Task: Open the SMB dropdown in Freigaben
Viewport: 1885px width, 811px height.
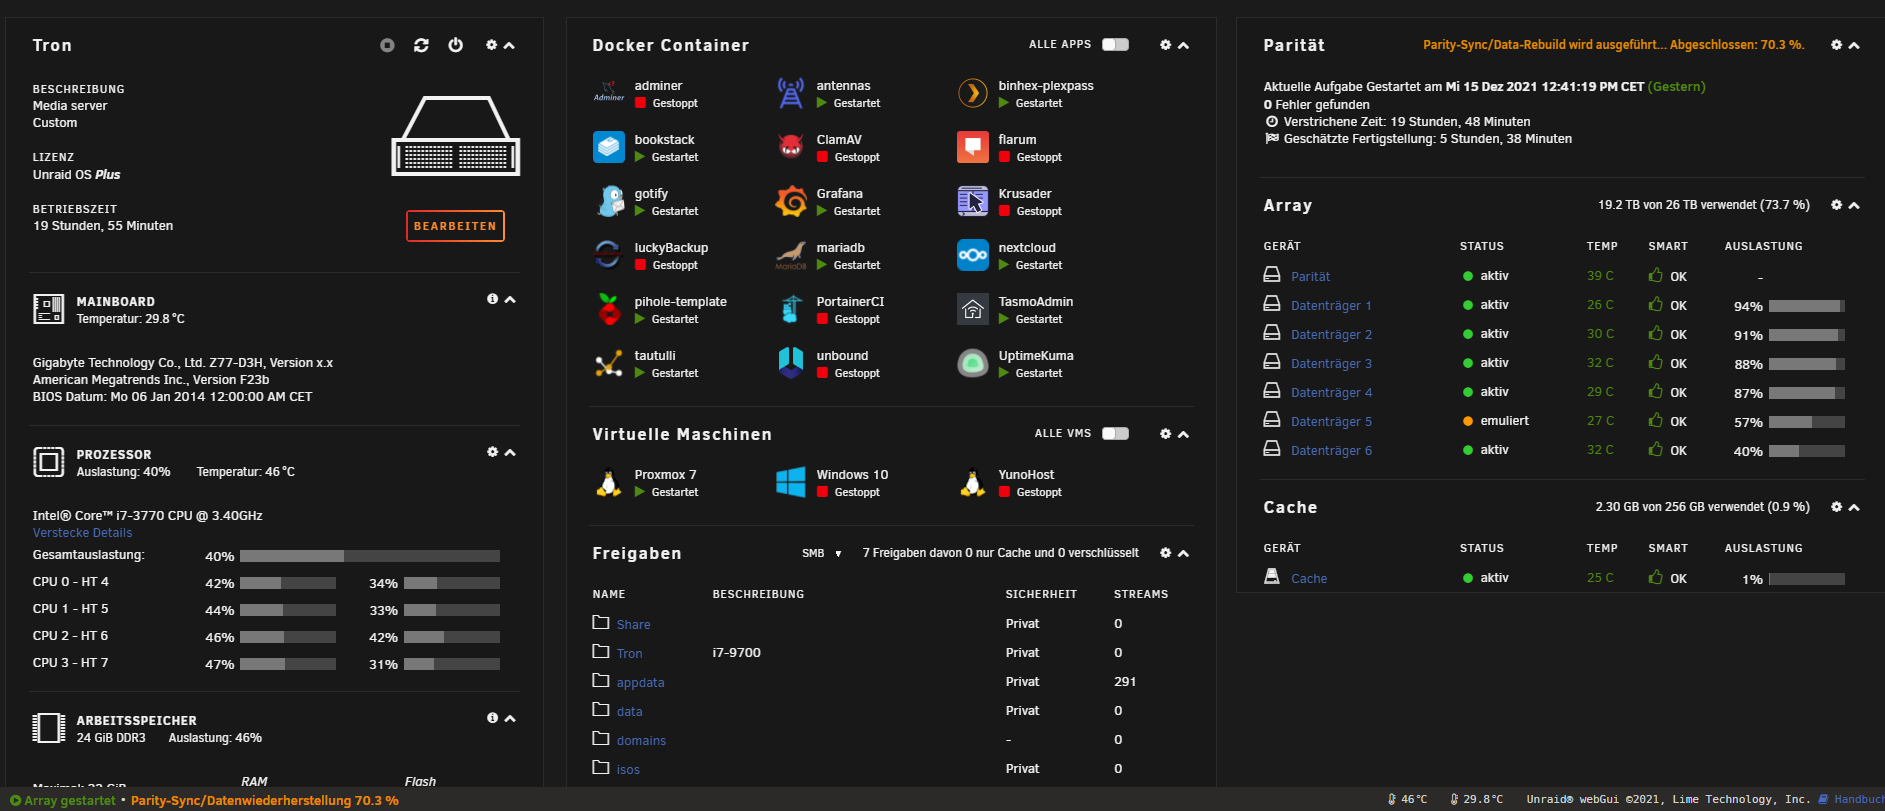Action: coord(822,553)
